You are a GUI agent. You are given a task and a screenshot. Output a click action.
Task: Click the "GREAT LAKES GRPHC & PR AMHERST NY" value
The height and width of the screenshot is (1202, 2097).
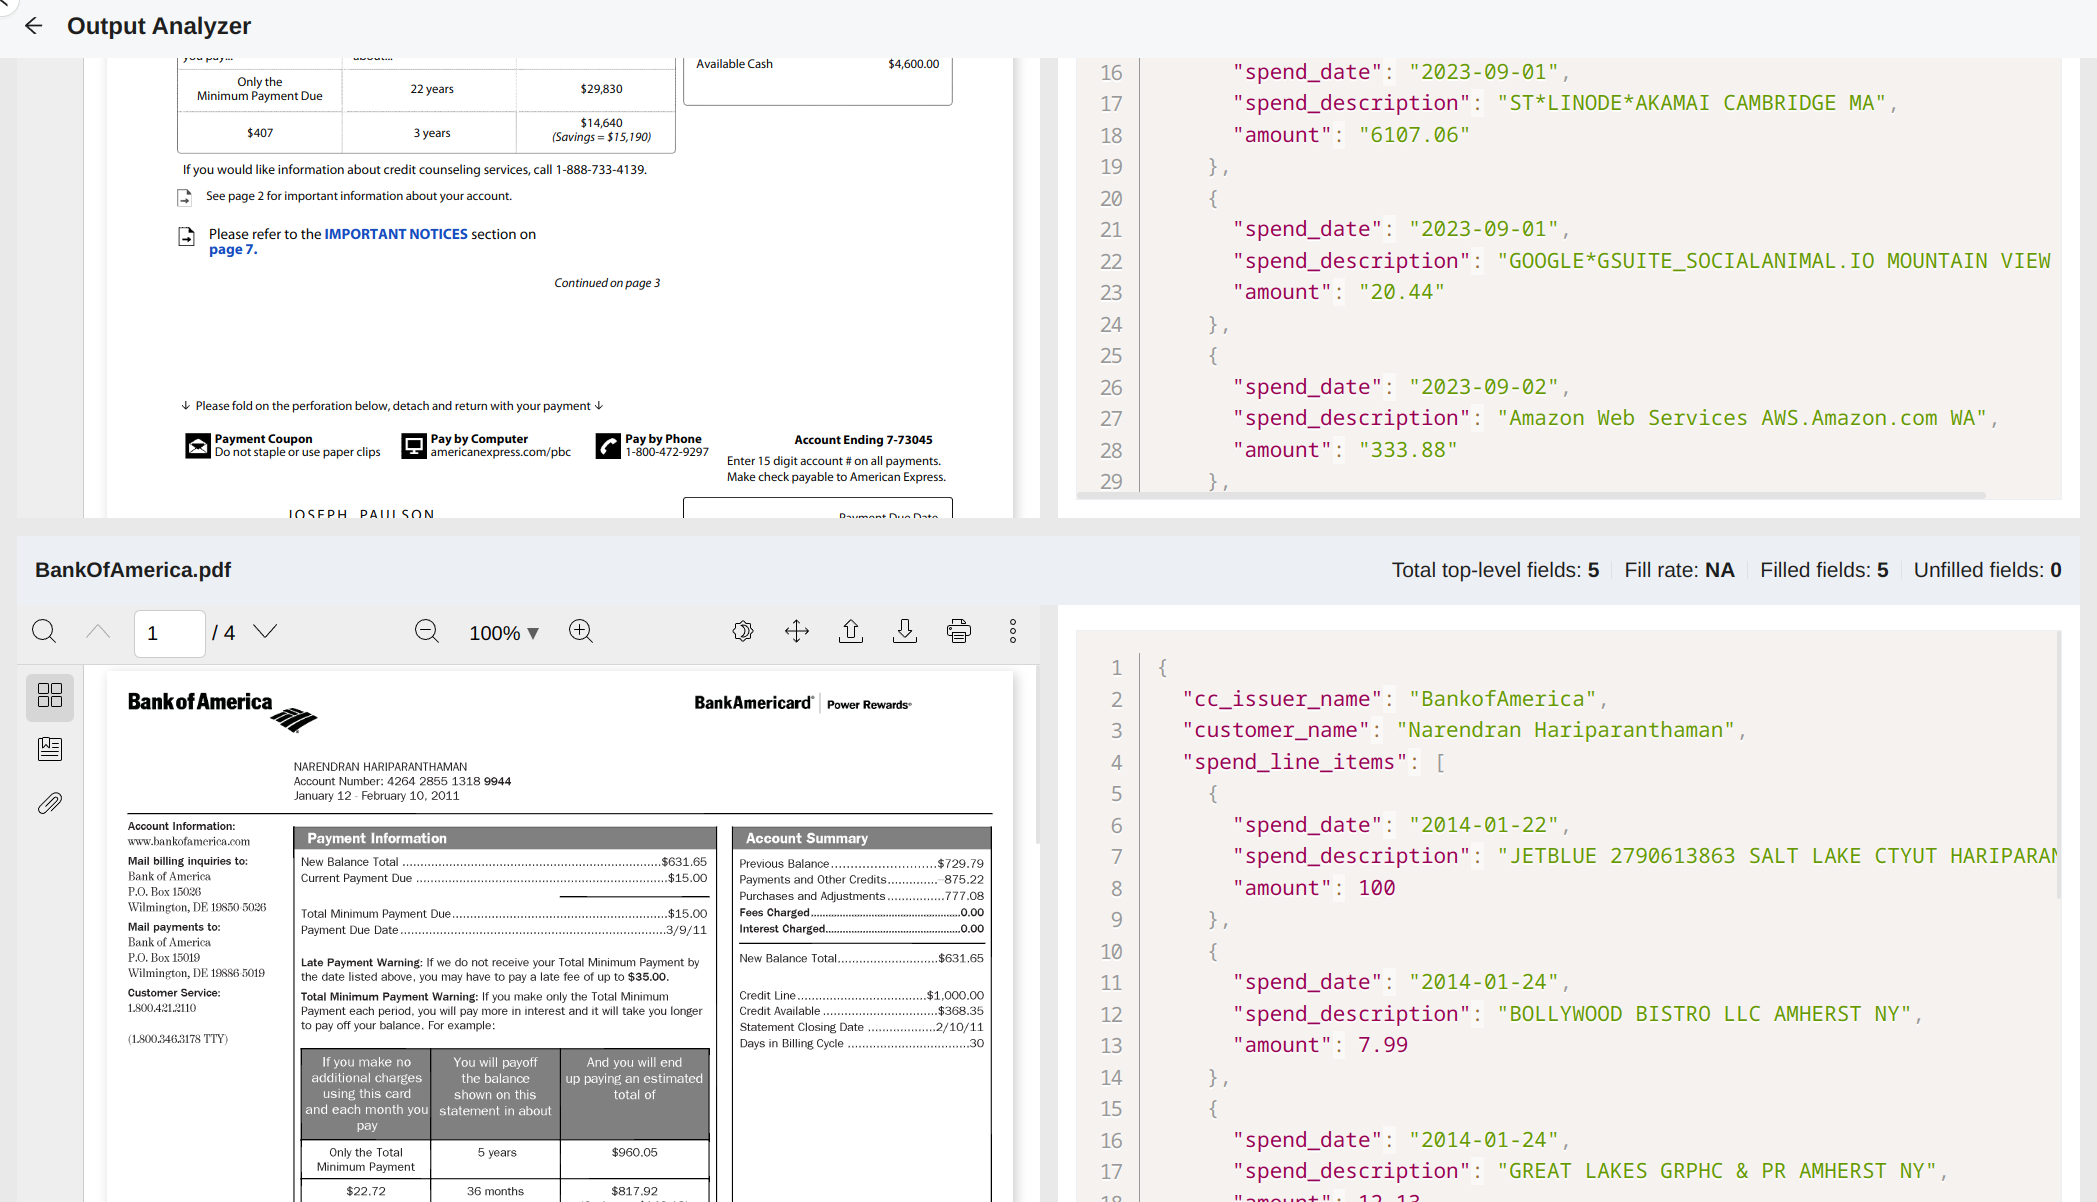(1717, 1171)
